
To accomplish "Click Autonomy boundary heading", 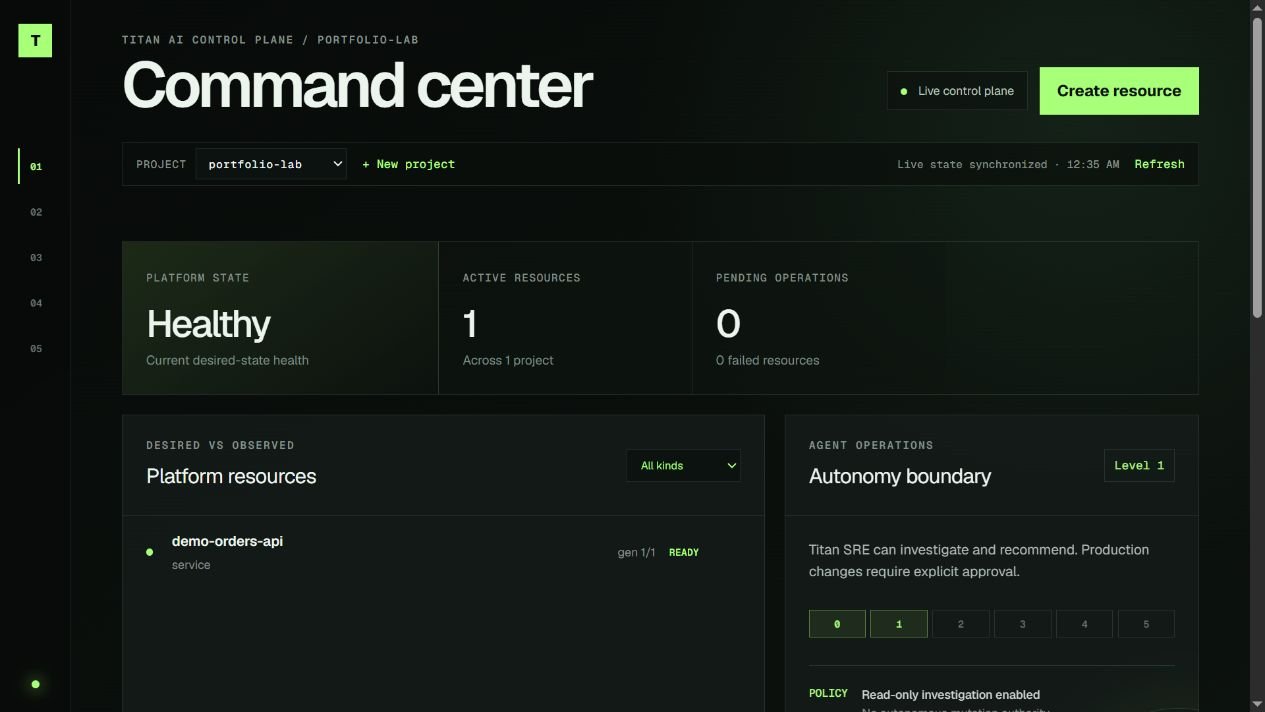I will 900,476.
